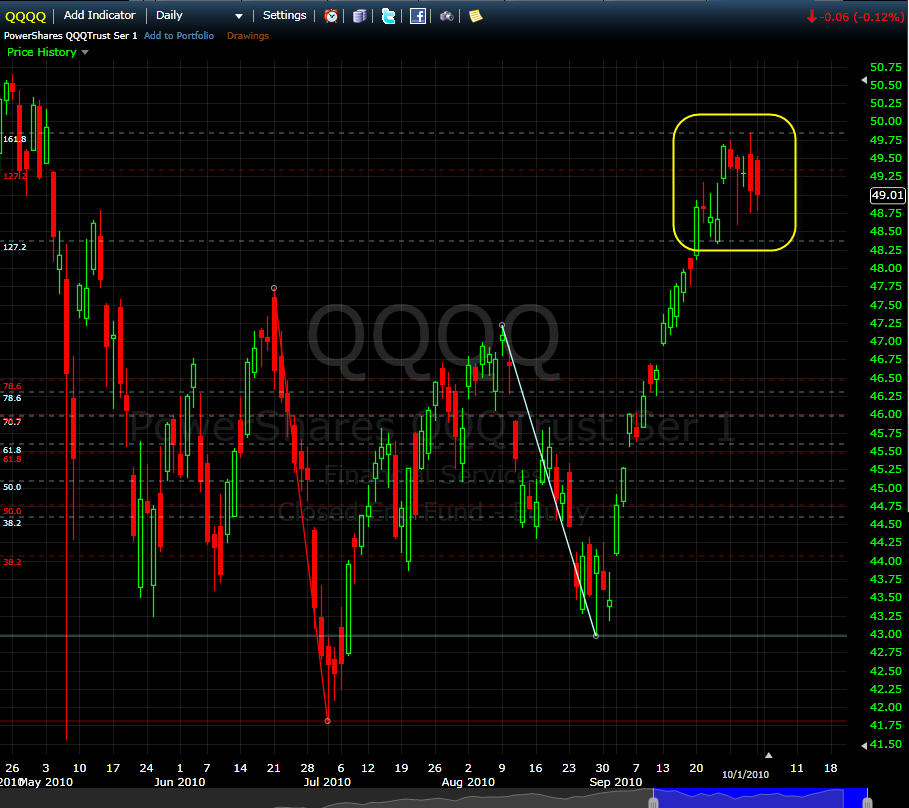Add a note with the yellow sticky note icon
Screen dimensions: 909x808
pyautogui.click(x=475, y=16)
